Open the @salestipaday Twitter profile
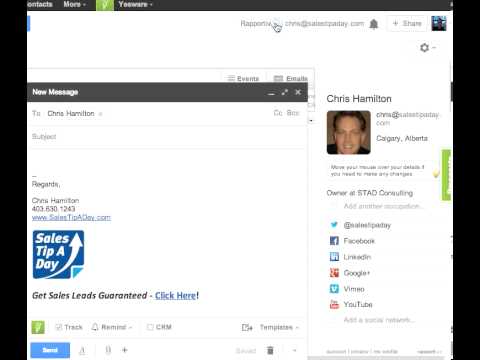 pos(367,225)
